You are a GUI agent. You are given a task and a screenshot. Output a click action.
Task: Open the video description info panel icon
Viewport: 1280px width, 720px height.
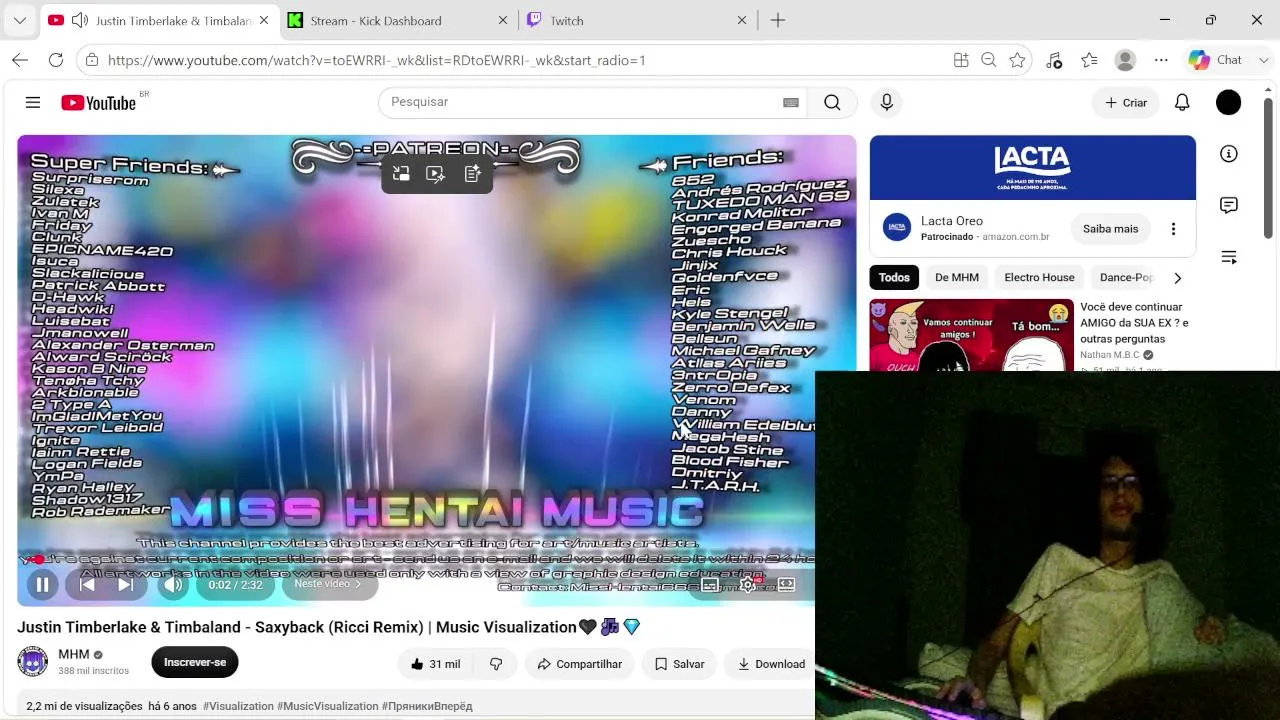pyautogui.click(x=1229, y=154)
